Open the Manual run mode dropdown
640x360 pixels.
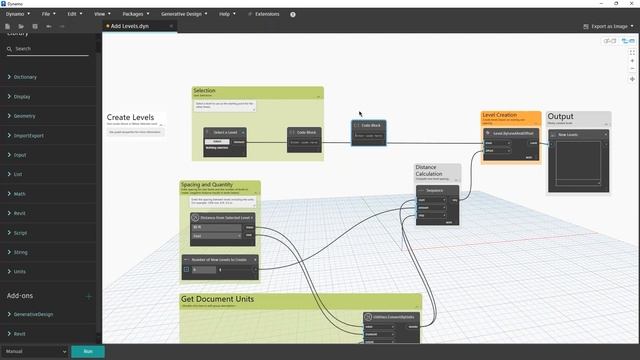click(35, 351)
